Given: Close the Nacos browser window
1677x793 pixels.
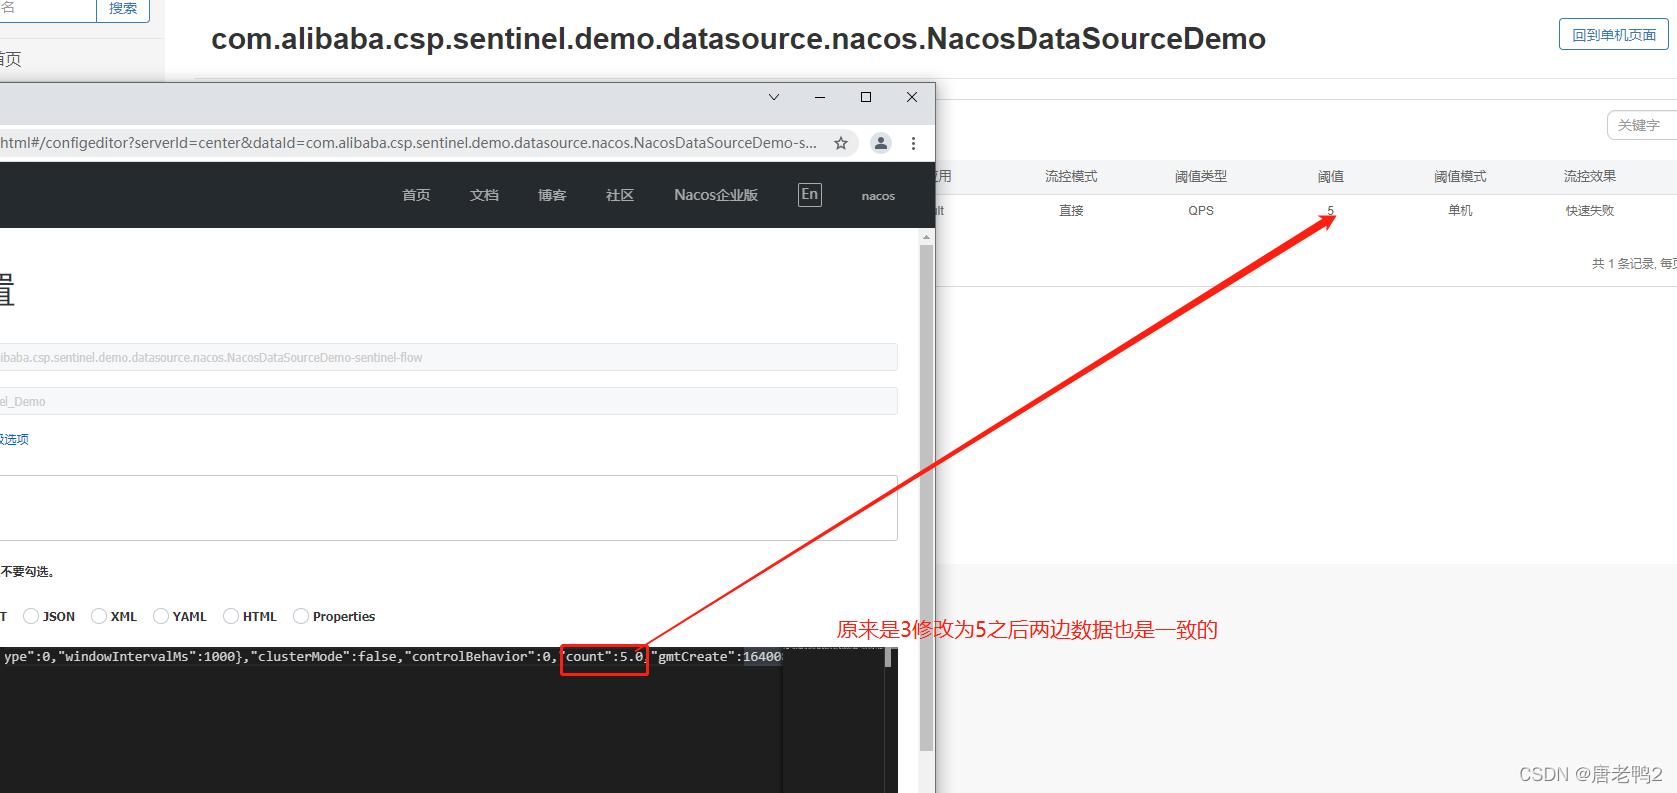Looking at the screenshot, I should tap(912, 97).
